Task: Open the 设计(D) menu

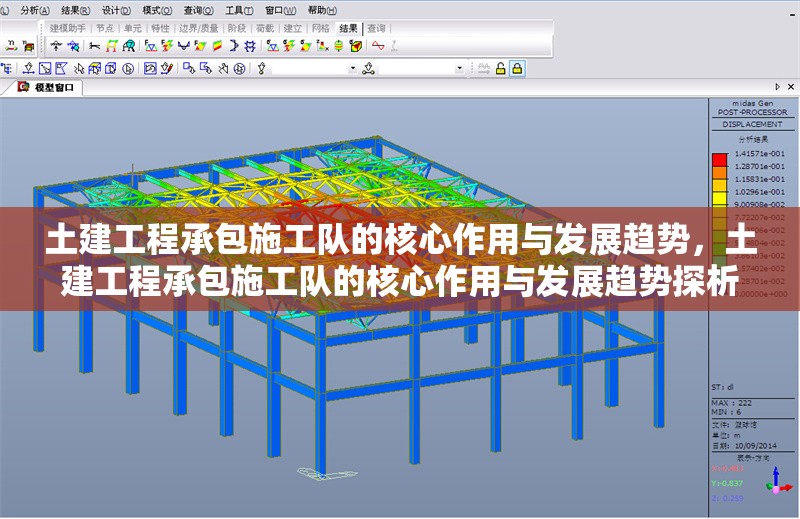Action: tap(116, 10)
